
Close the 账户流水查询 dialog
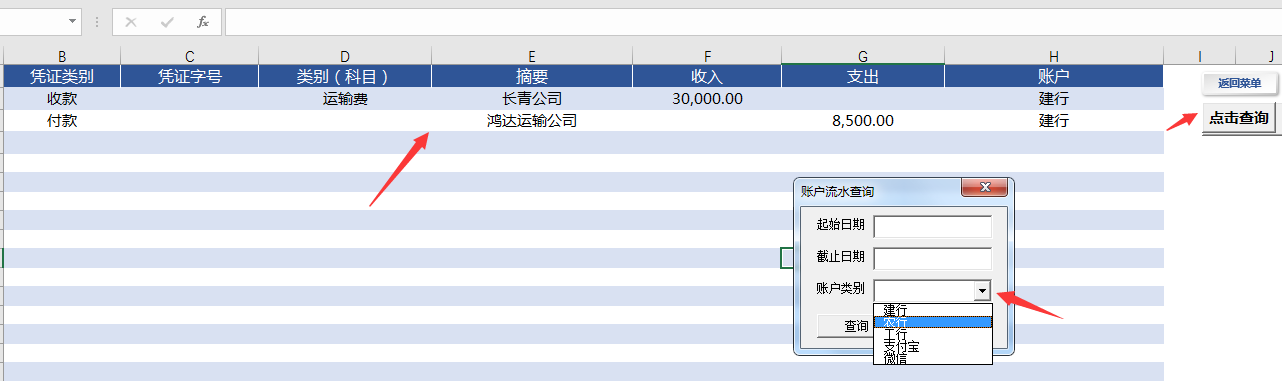click(985, 188)
